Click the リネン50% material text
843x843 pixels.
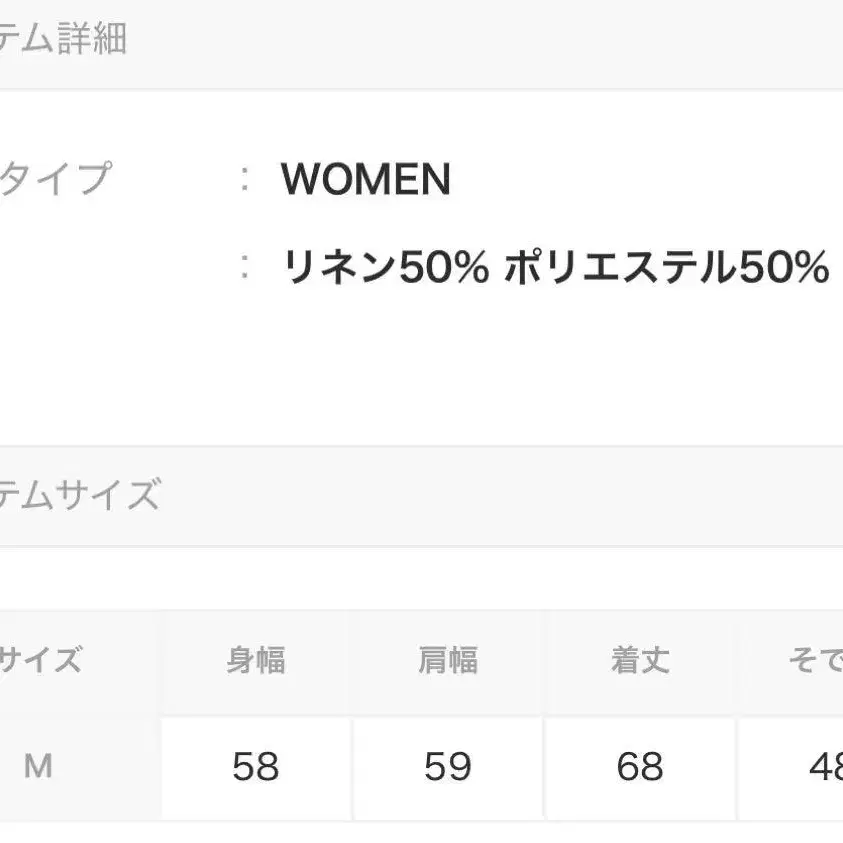(x=386, y=268)
